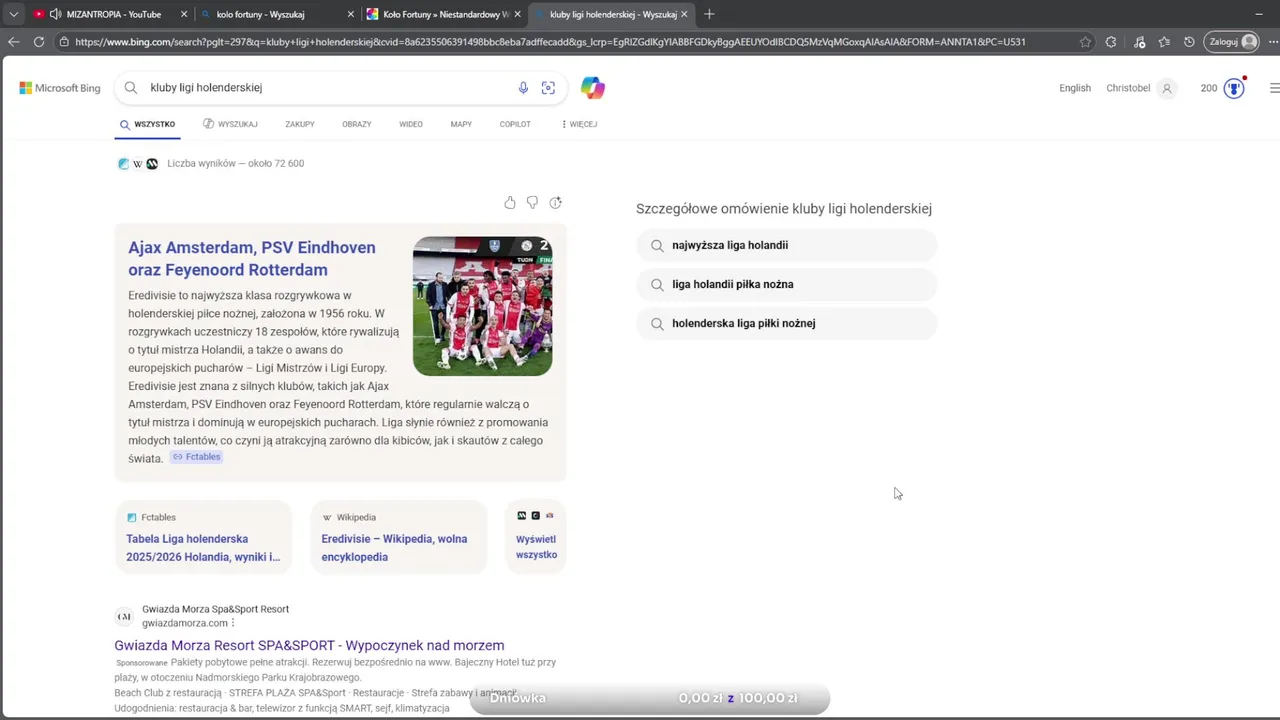1280x720 pixels.
Task: Search suggestion liga holandii piłka nożna
Action: [x=786, y=284]
